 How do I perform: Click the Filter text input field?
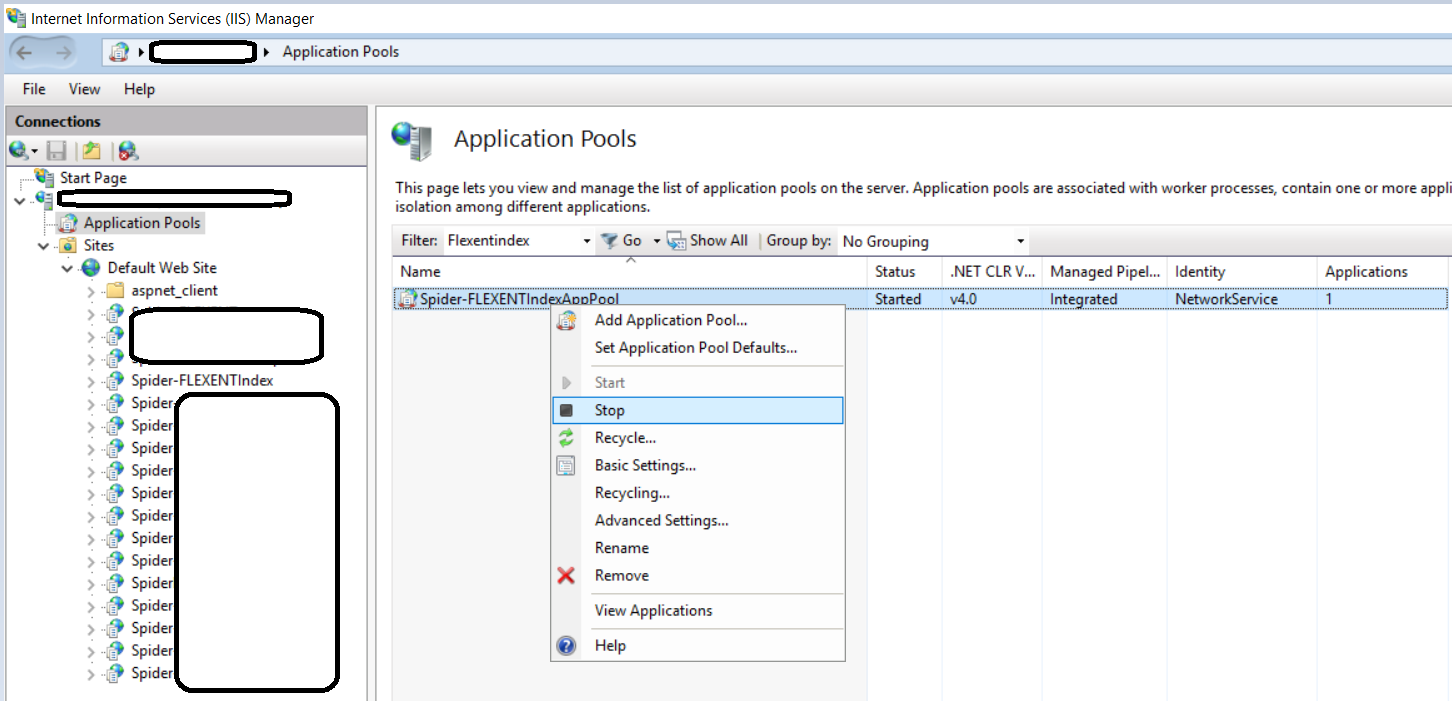(x=511, y=241)
